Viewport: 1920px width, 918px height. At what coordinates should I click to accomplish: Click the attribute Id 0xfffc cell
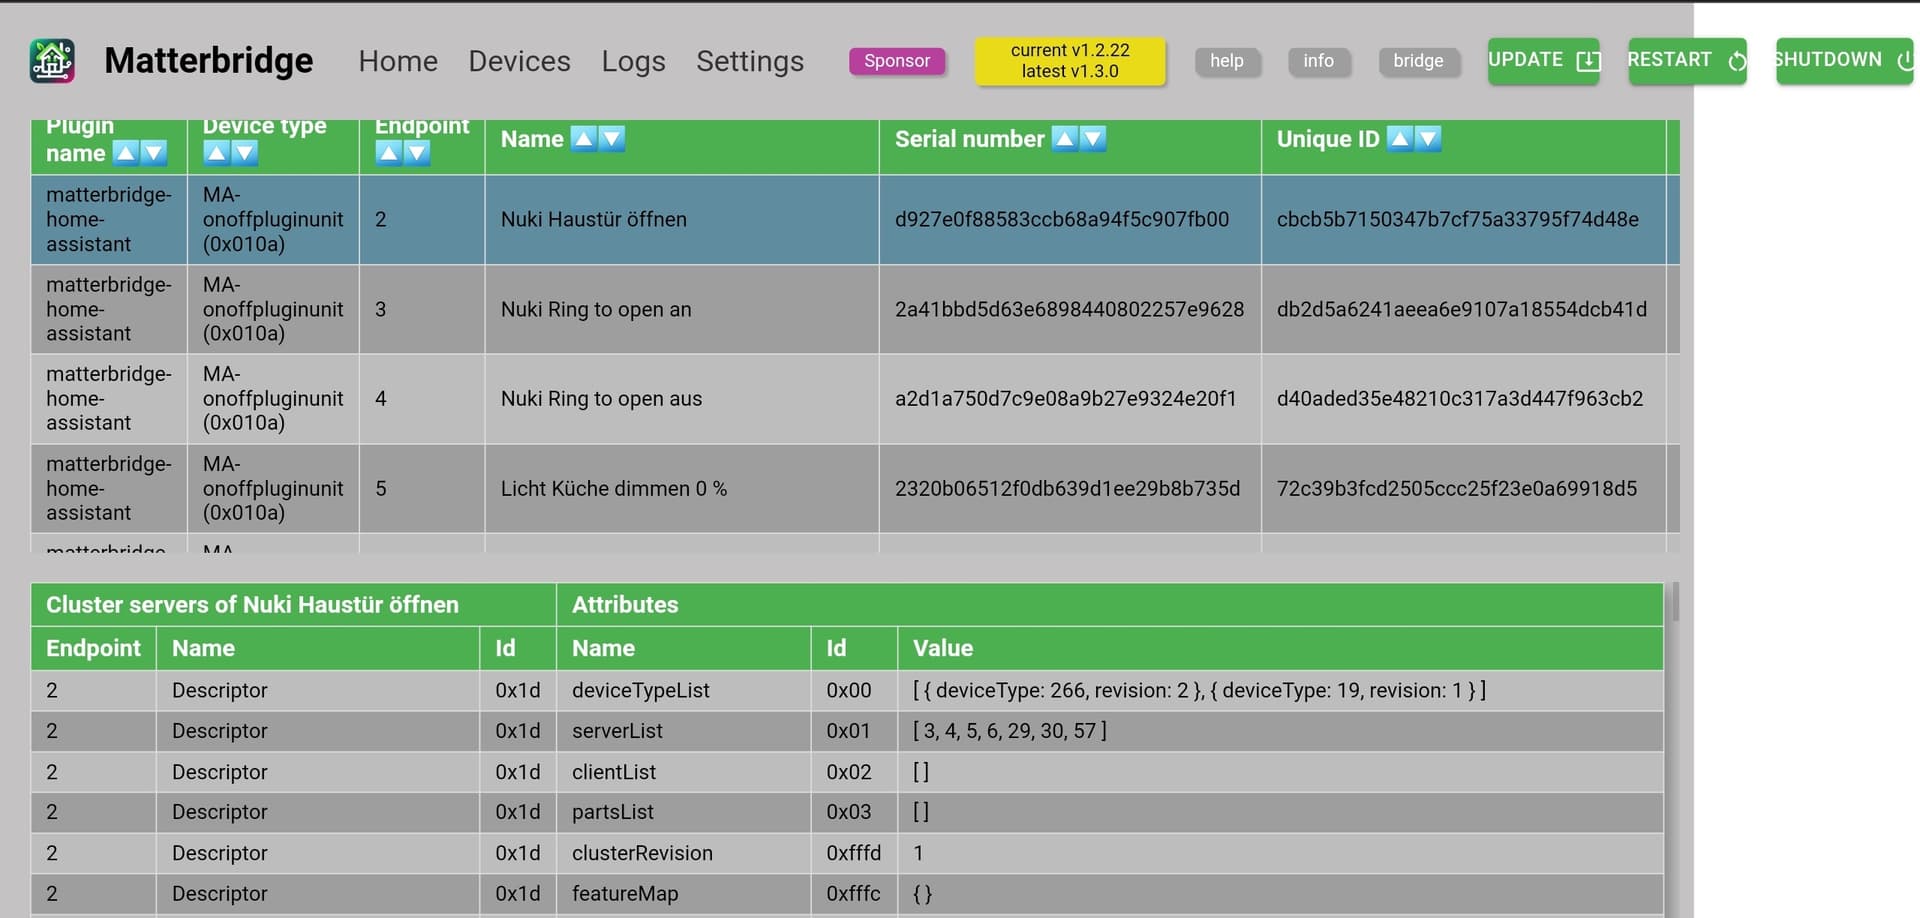click(854, 894)
